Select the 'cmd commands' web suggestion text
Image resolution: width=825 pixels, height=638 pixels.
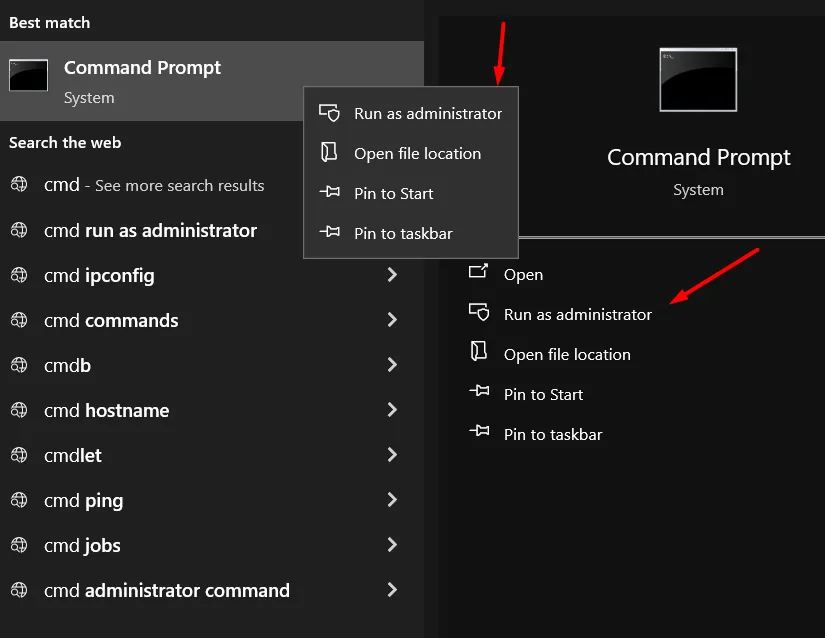[111, 320]
